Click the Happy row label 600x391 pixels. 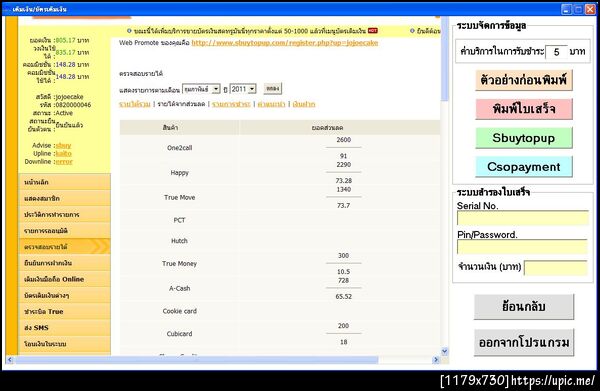pos(179,173)
